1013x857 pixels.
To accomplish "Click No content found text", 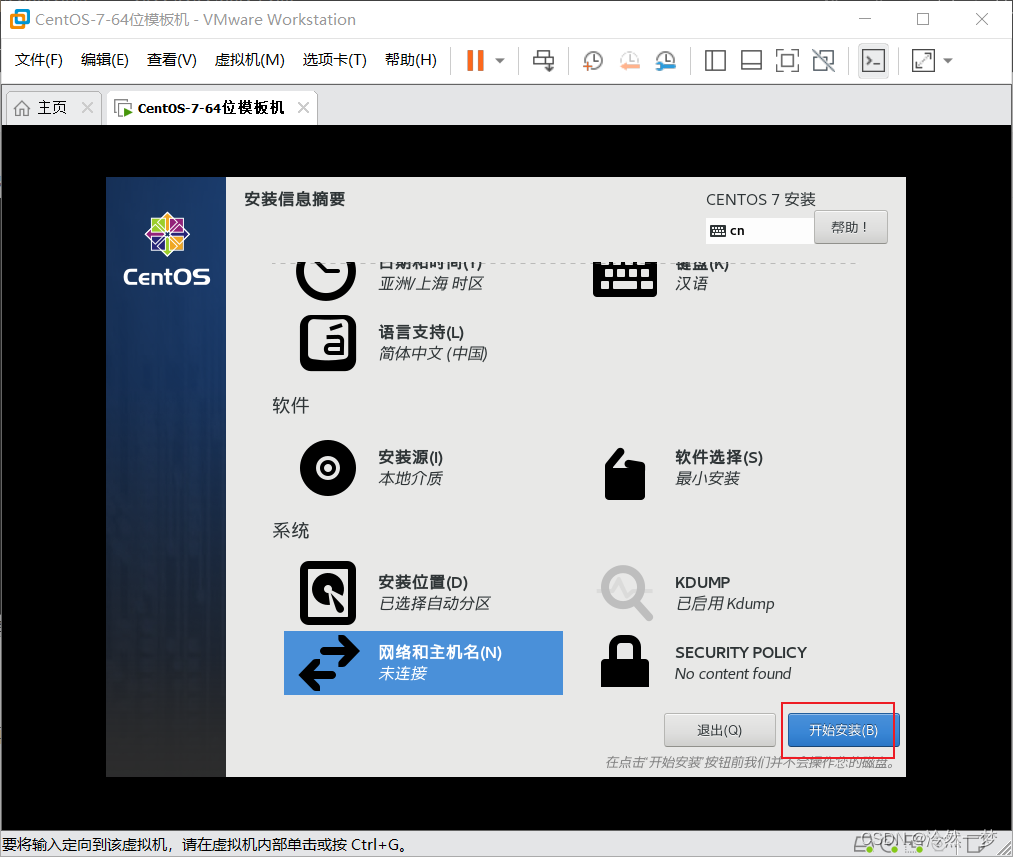I will click(x=733, y=674).
